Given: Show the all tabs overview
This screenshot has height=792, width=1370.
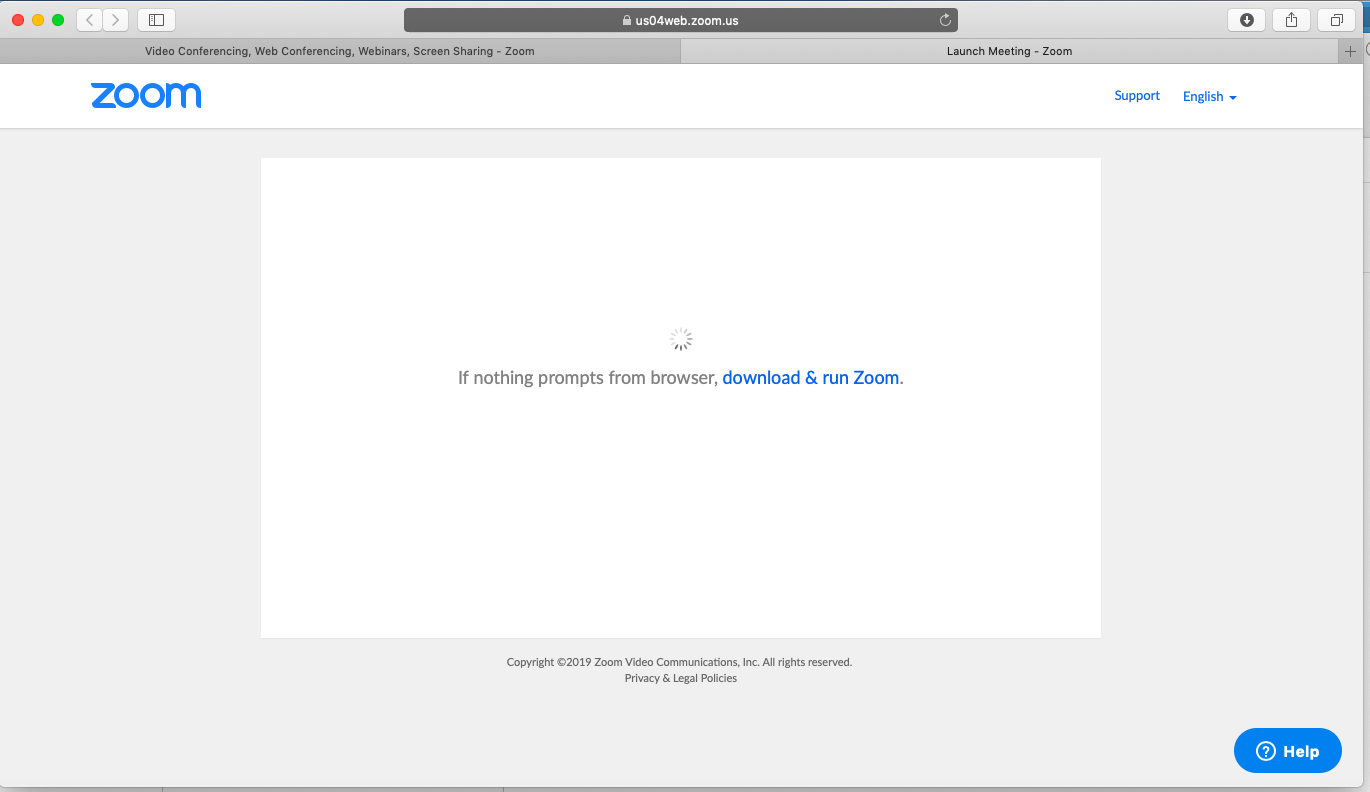Looking at the screenshot, I should pyautogui.click(x=1336, y=20).
